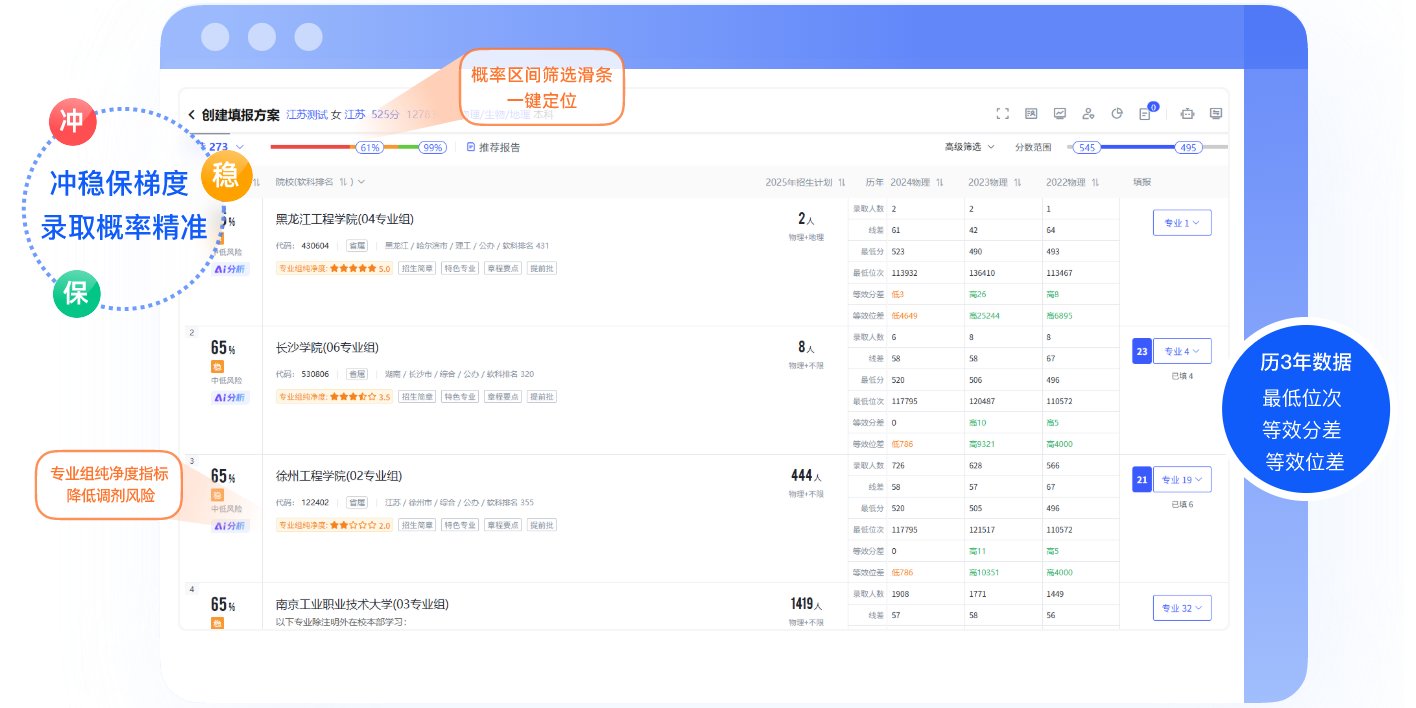Open the trend chart icon in toolbar
The height and width of the screenshot is (708, 1416).
(x=1060, y=114)
